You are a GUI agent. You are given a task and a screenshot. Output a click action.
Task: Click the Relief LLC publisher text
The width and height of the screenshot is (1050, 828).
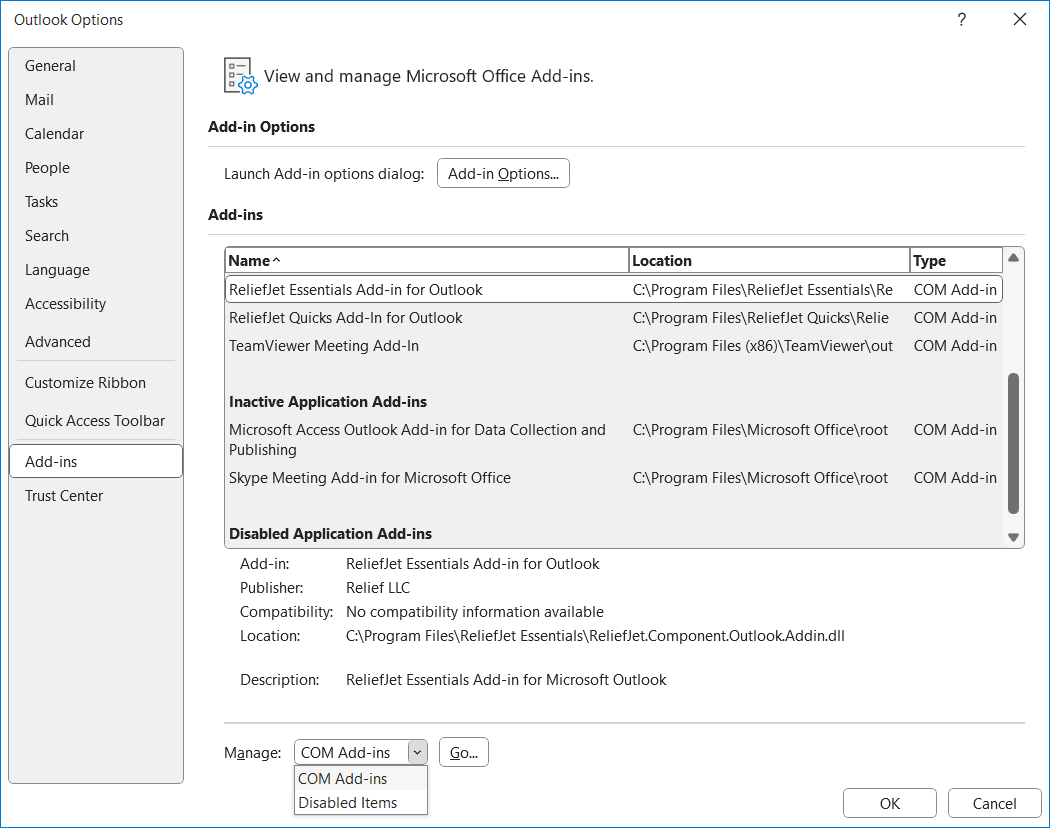pyautogui.click(x=378, y=588)
